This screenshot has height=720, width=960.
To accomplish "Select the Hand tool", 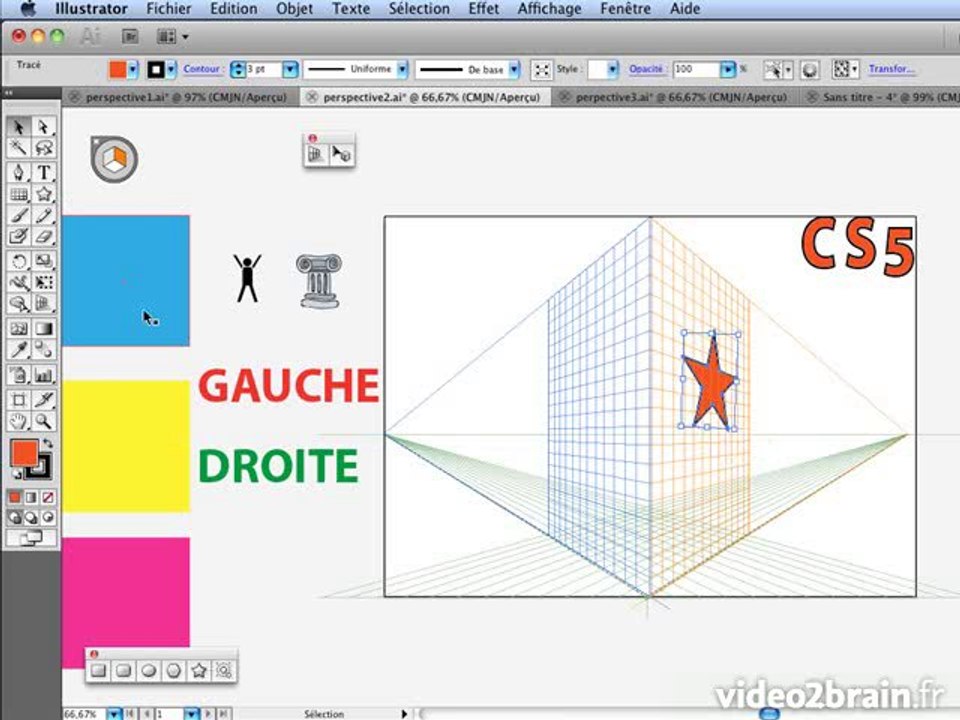I will 18,421.
